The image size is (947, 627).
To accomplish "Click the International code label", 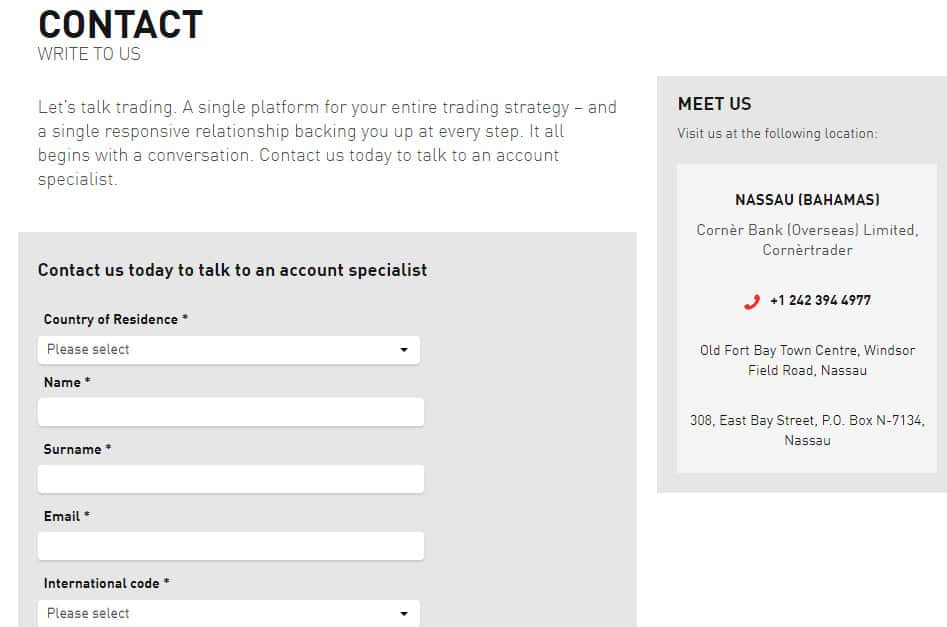I will (x=106, y=583).
